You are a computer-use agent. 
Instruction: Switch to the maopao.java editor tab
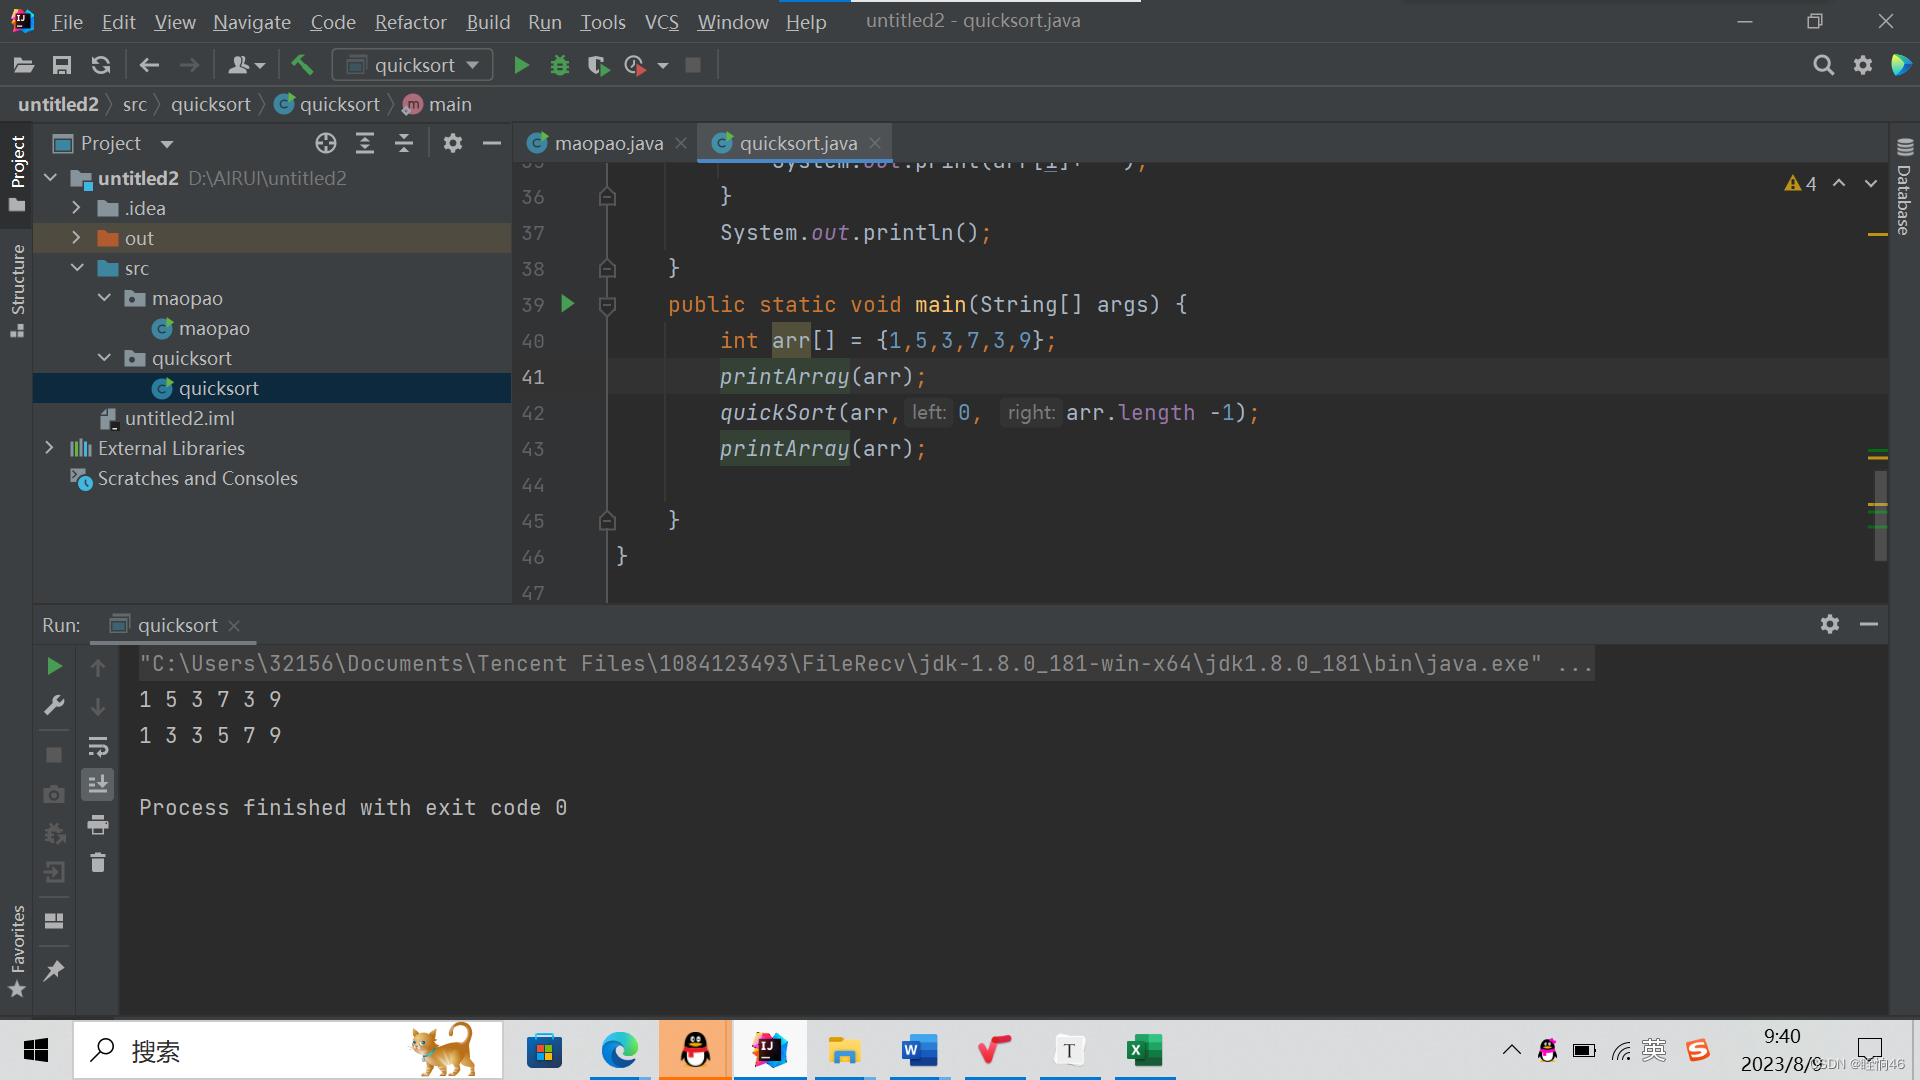(x=608, y=144)
